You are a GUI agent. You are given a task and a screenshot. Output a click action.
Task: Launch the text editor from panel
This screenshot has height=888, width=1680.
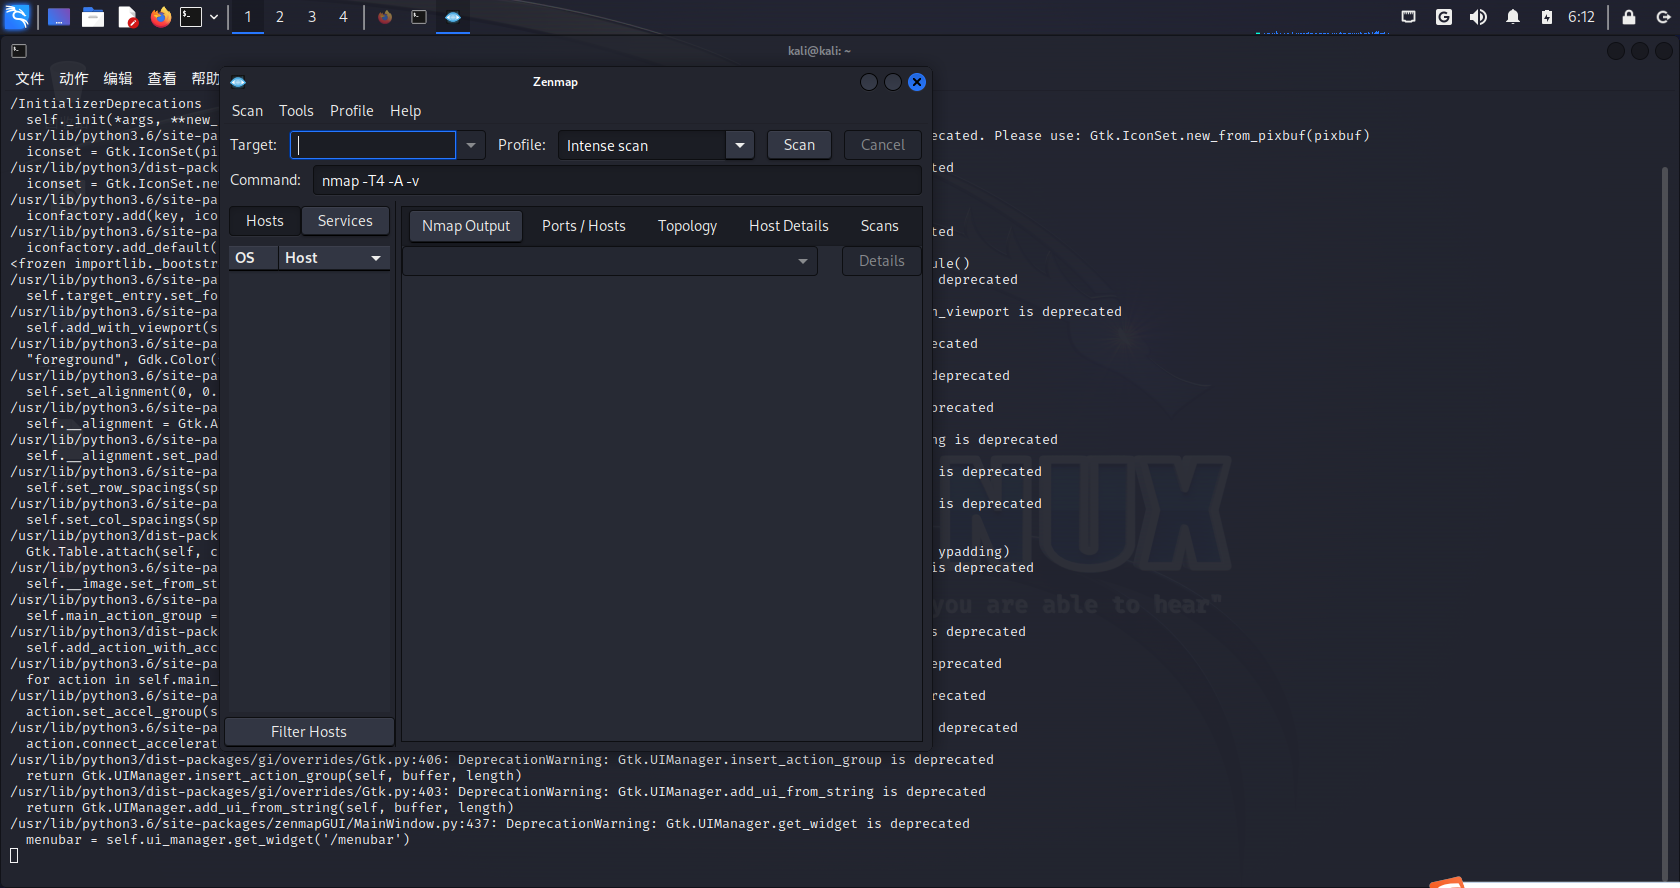point(127,17)
